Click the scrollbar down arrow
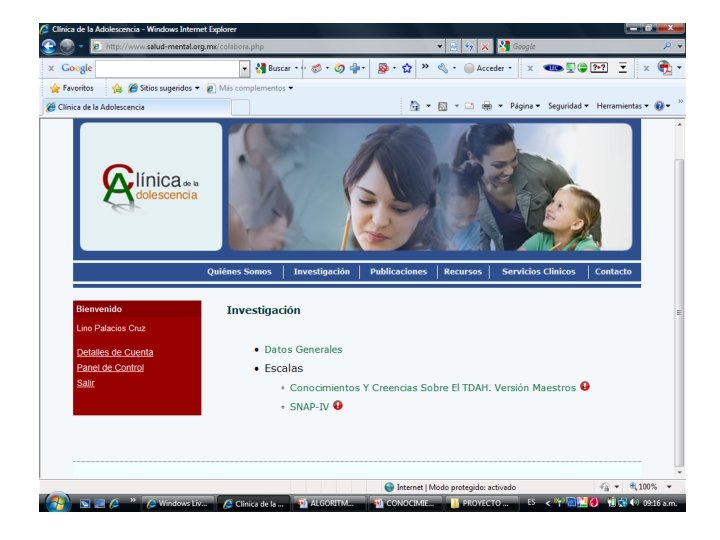The height and width of the screenshot is (540, 720). coord(680,472)
